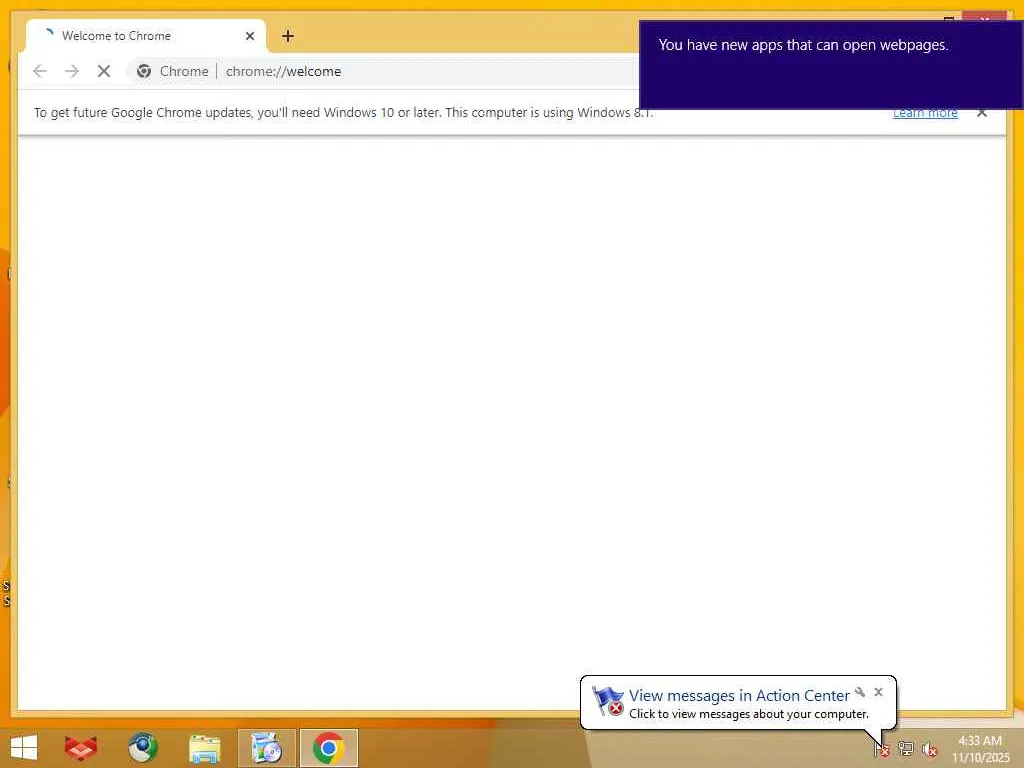The image size is (1024, 768).
Task: Go back with the back arrow
Action: pyautogui.click(x=40, y=71)
